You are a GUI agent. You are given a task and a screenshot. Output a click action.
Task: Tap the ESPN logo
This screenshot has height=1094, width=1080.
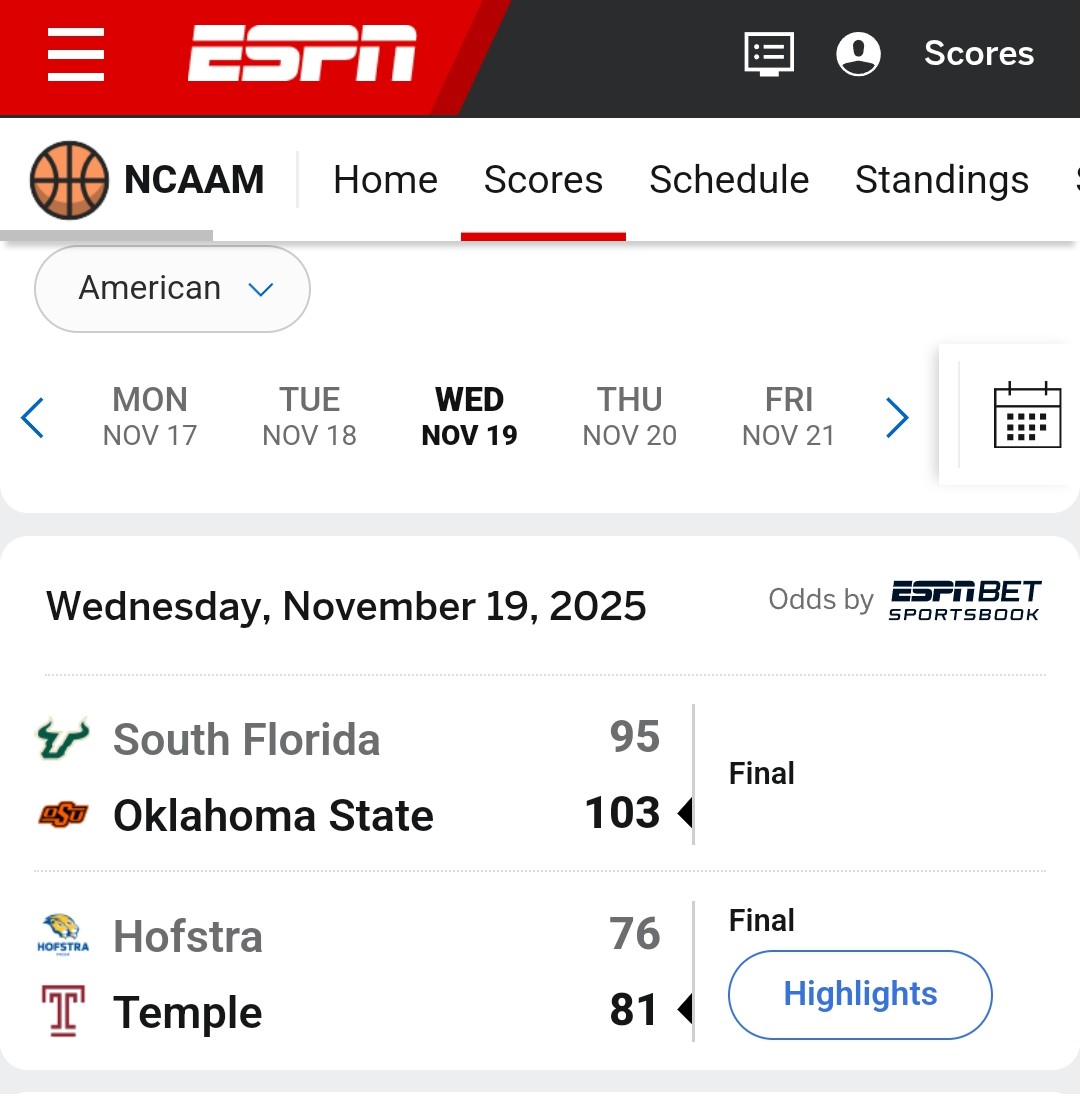(x=302, y=54)
